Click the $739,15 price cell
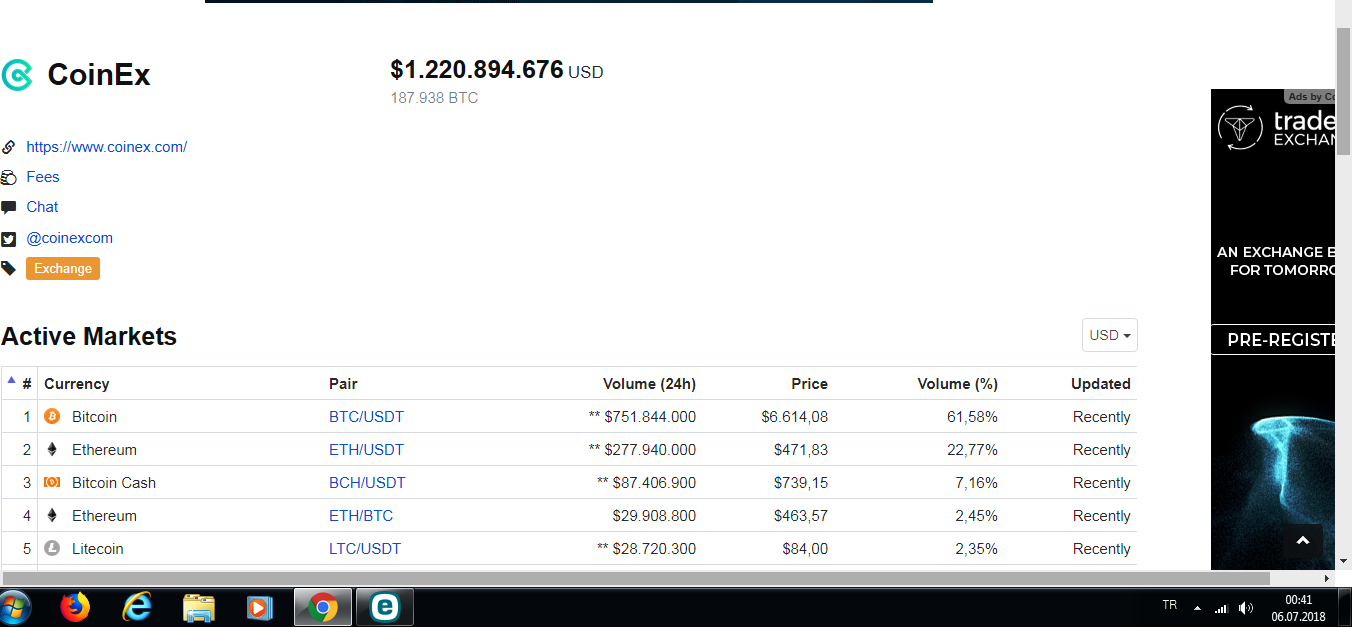This screenshot has height=627, width=1352. [x=800, y=483]
